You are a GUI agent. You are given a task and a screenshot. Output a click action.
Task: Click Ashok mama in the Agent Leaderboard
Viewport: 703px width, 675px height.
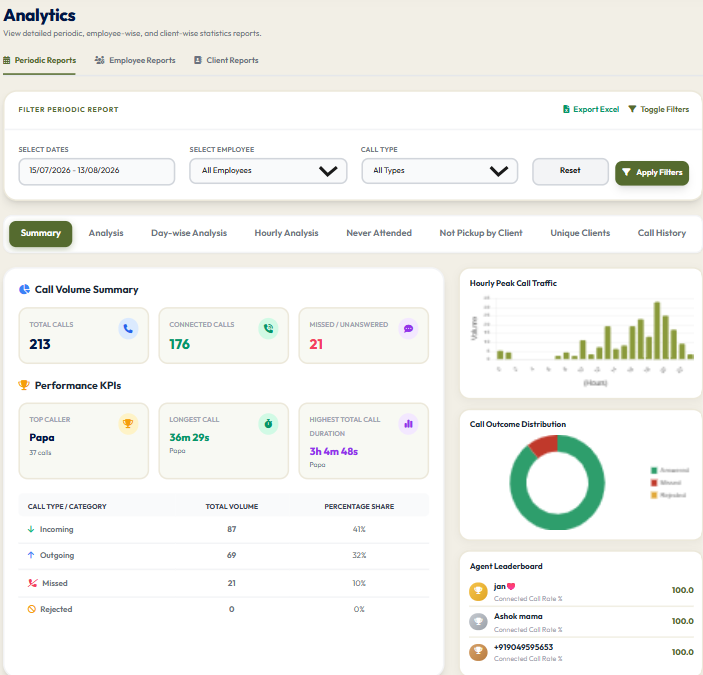click(518, 616)
